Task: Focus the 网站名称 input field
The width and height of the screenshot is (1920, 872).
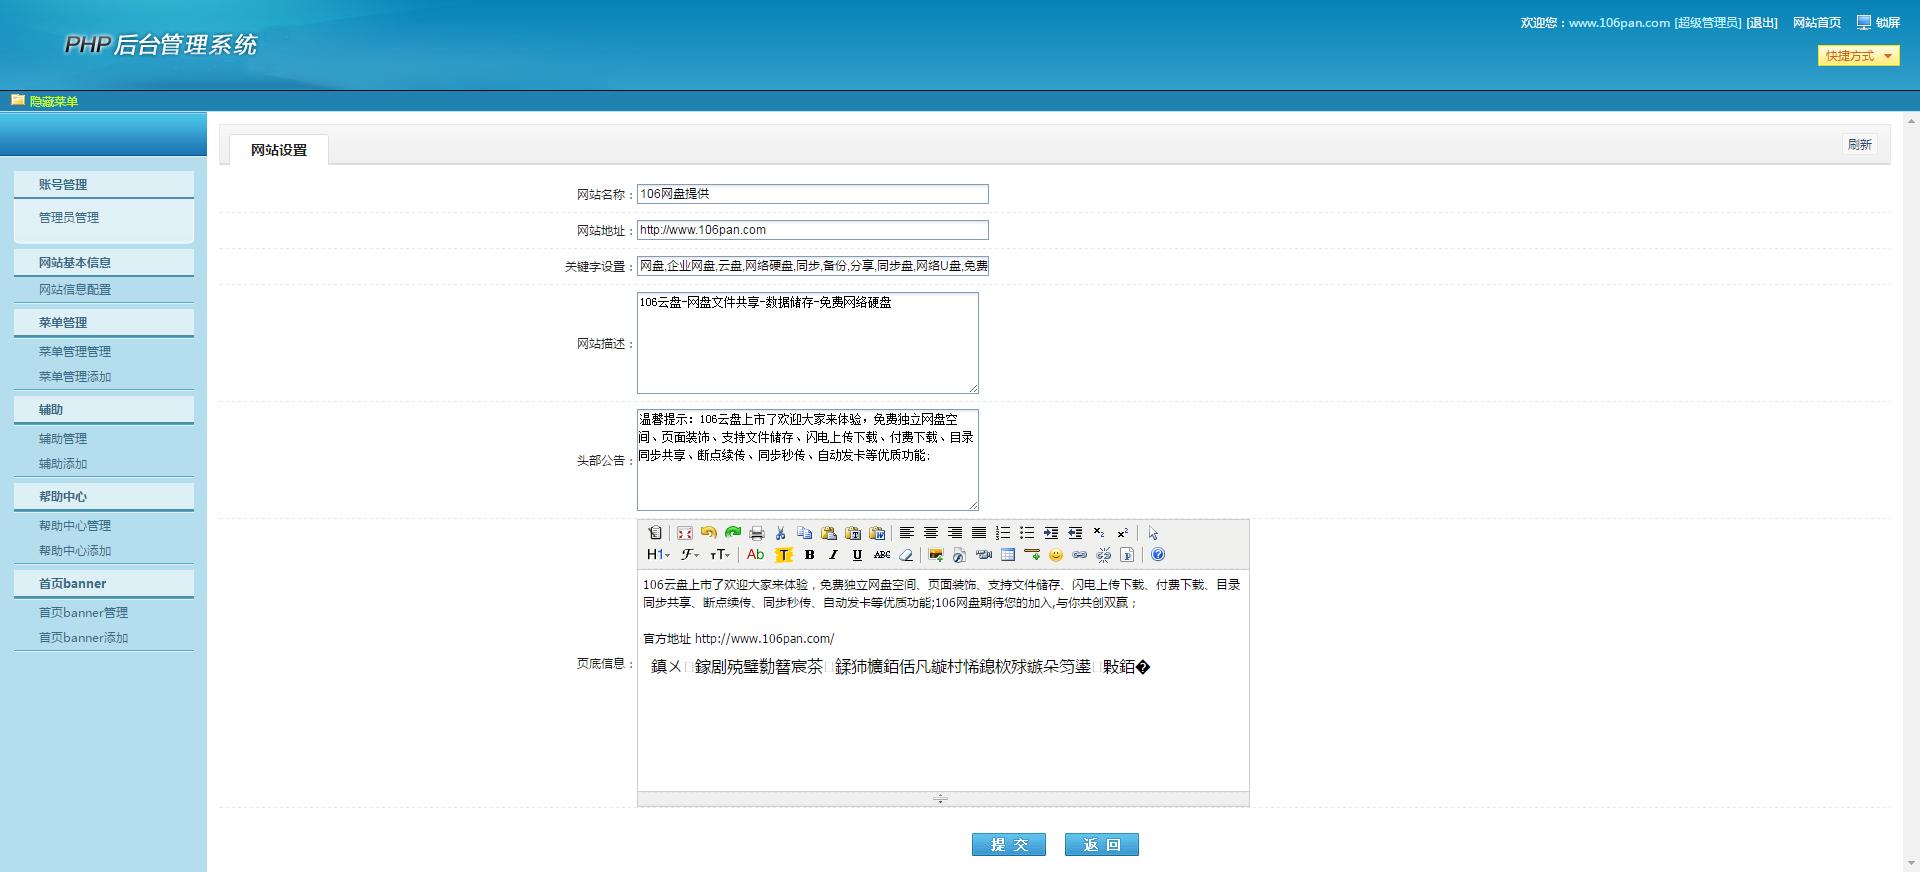Action: point(813,194)
